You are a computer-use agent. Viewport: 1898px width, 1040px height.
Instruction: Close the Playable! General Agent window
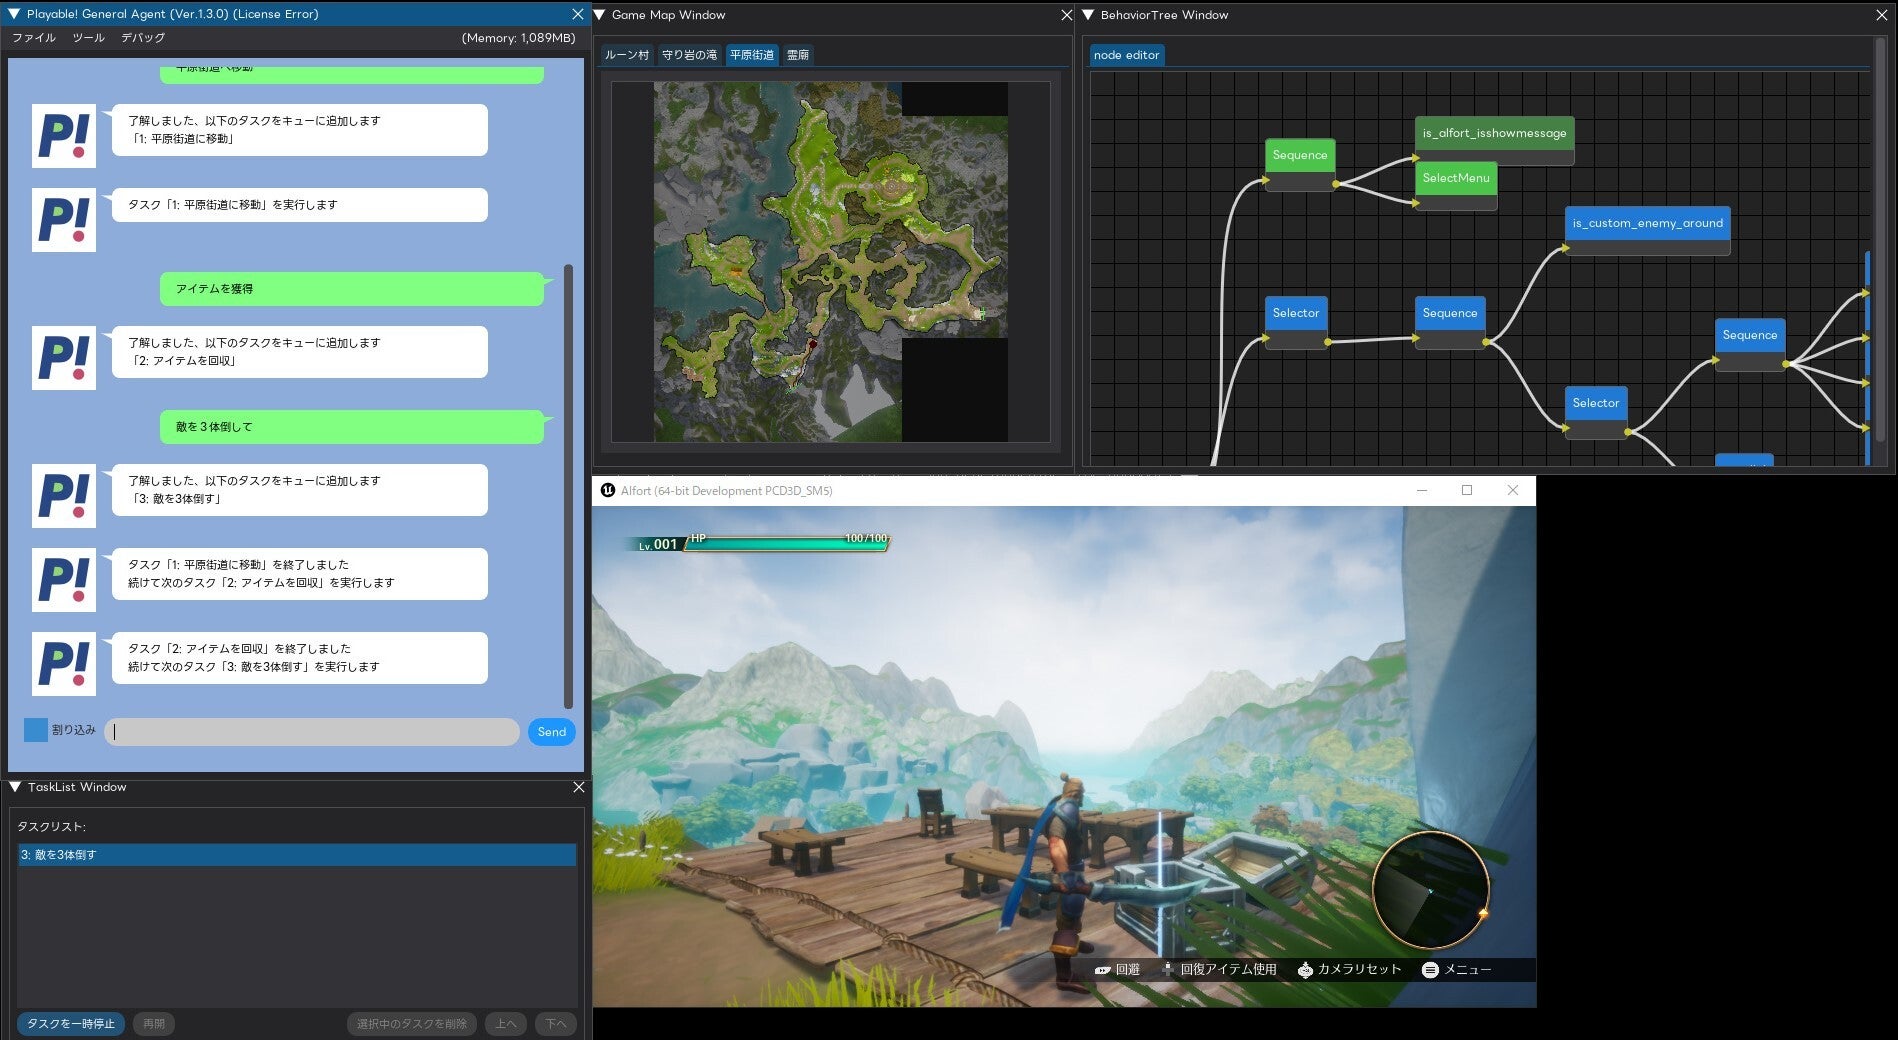[x=577, y=14]
